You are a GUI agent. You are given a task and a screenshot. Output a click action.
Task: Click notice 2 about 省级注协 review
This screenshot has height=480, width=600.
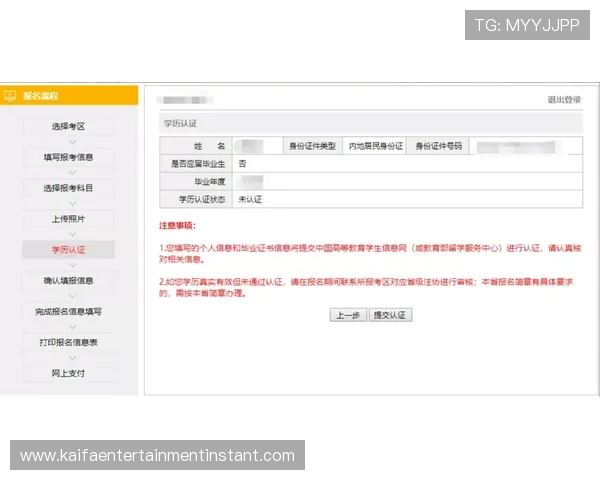click(366, 287)
